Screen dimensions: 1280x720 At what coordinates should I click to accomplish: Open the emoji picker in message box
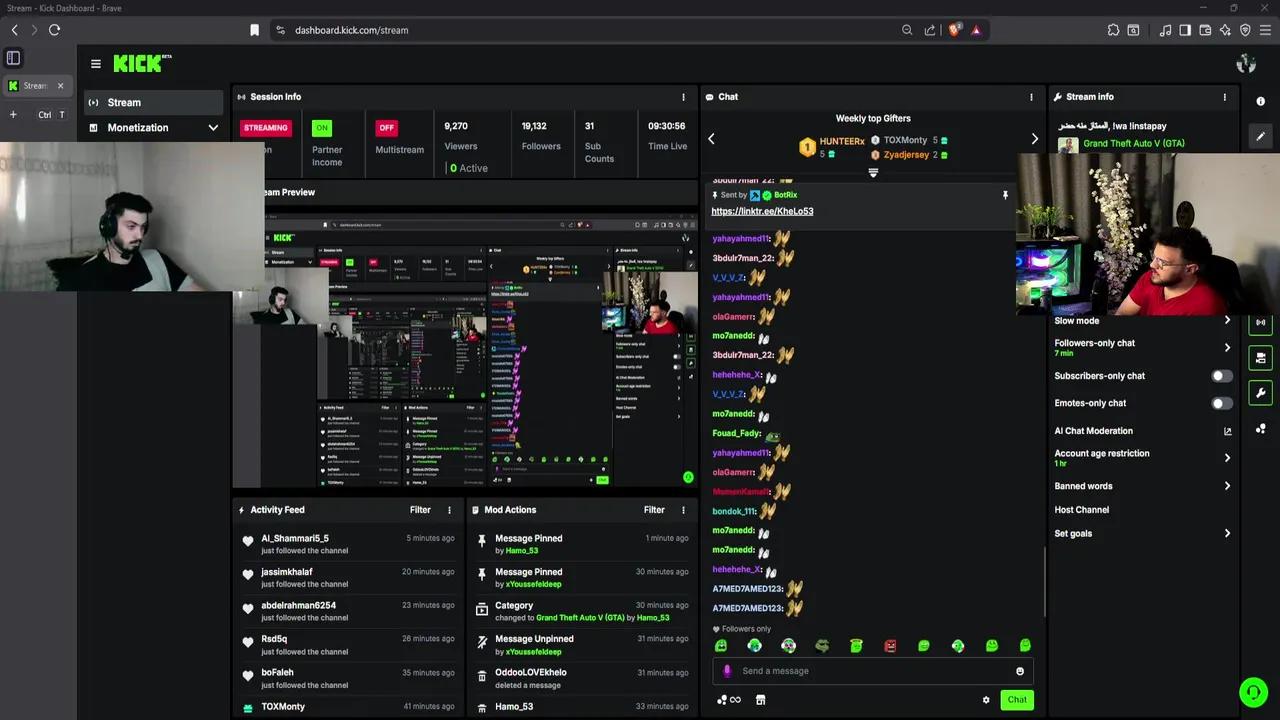pos(1020,671)
